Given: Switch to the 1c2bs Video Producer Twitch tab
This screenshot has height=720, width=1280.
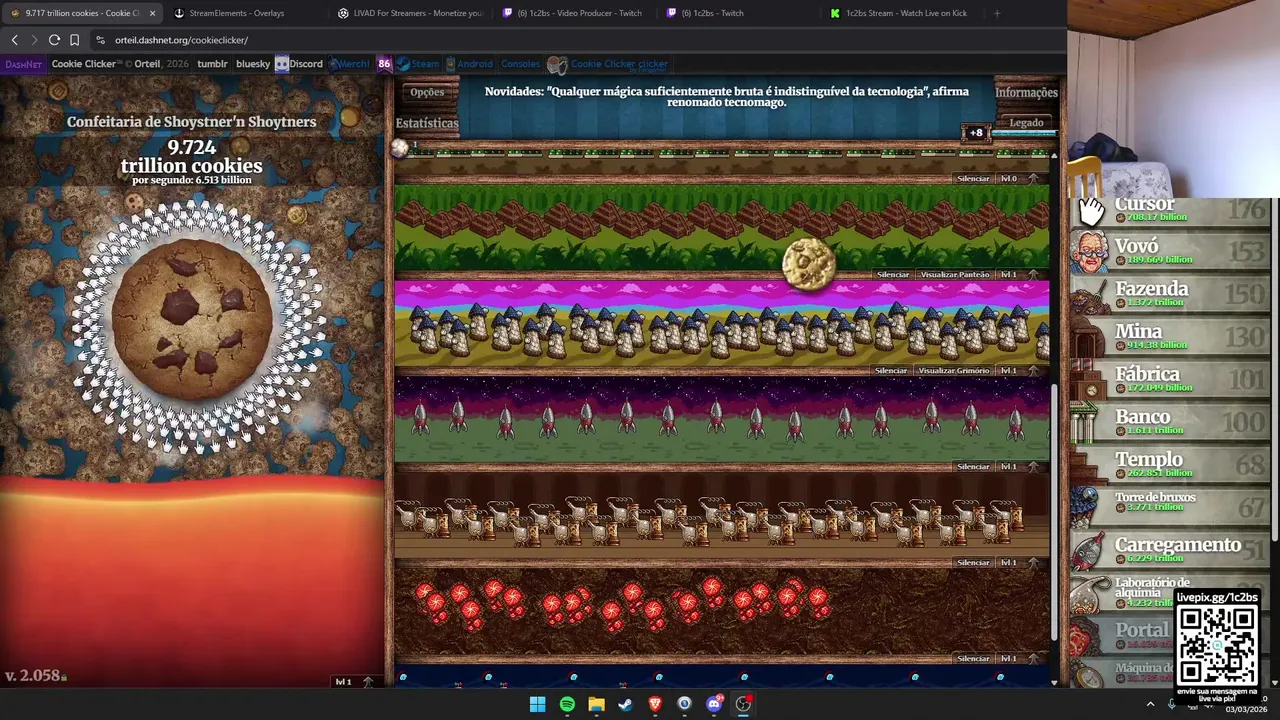Looking at the screenshot, I should 574,13.
